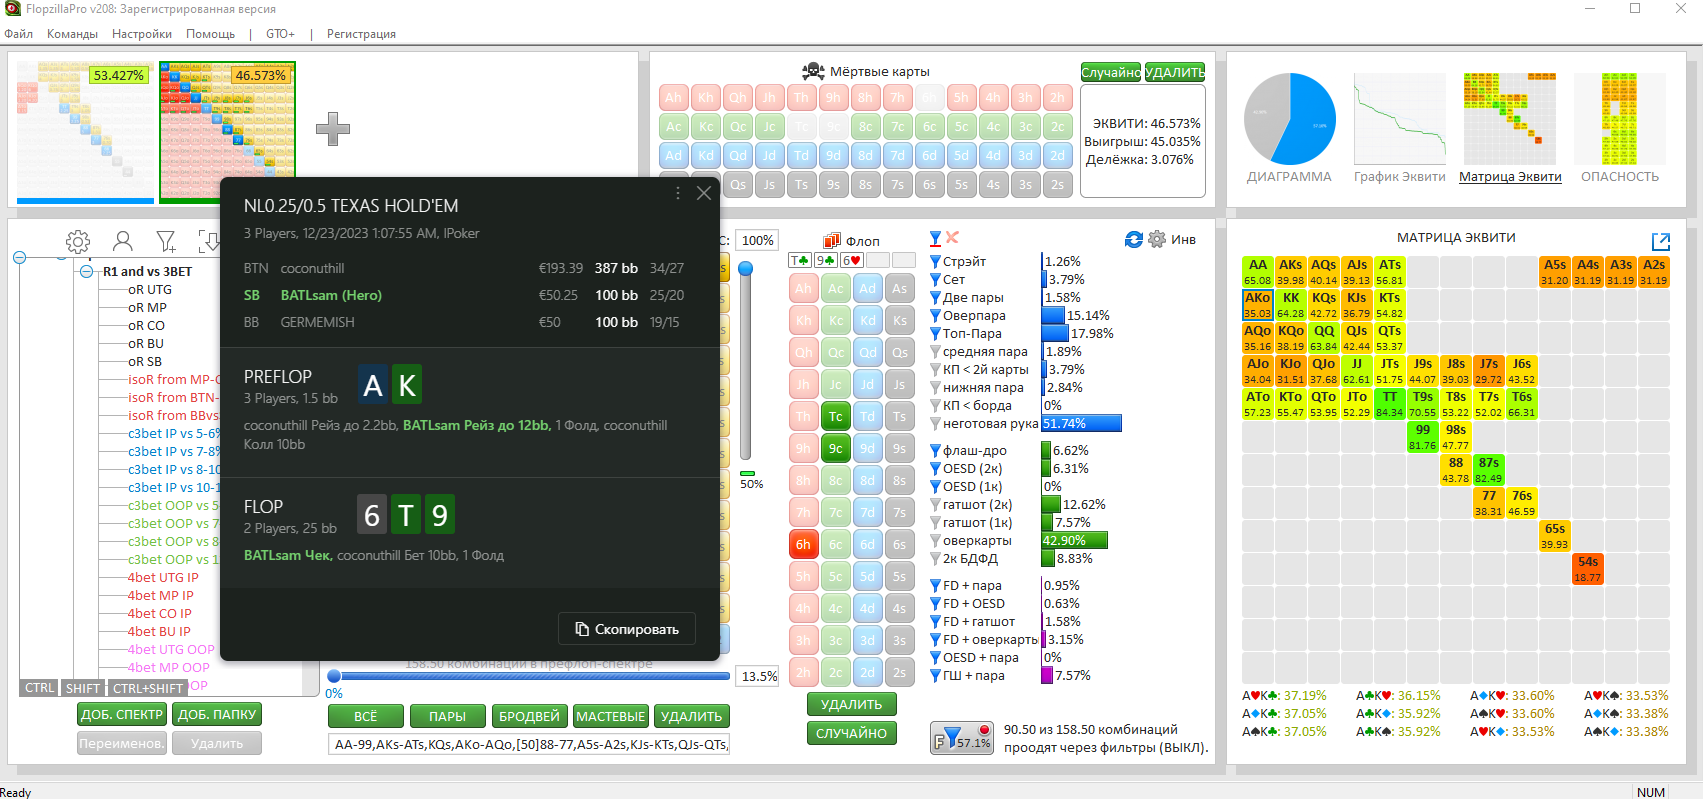
Task: Close the hand history popup with the X
Action: tap(704, 193)
